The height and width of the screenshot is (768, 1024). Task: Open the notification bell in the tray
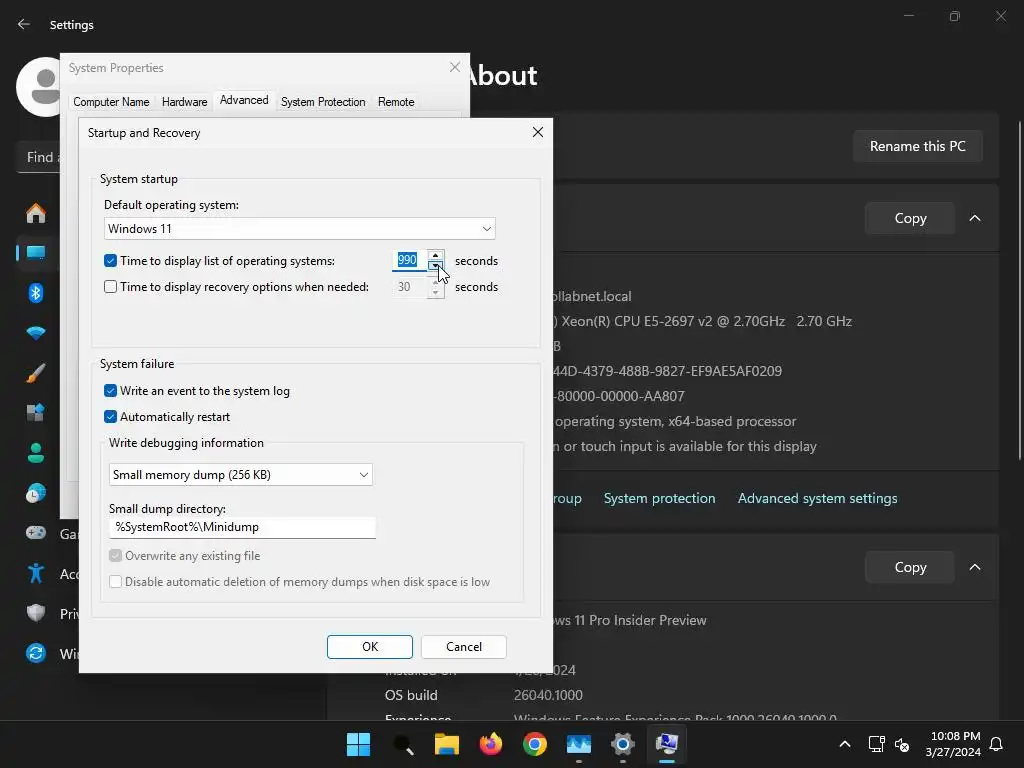tap(997, 744)
